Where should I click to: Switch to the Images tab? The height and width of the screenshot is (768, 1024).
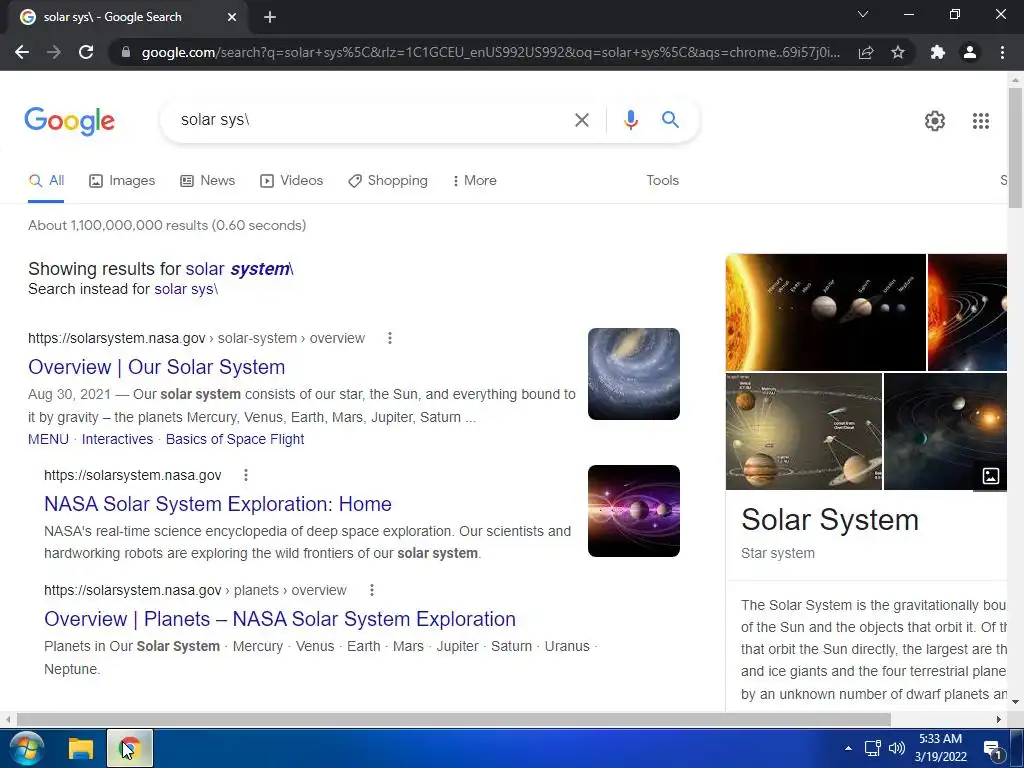pyautogui.click(x=122, y=181)
